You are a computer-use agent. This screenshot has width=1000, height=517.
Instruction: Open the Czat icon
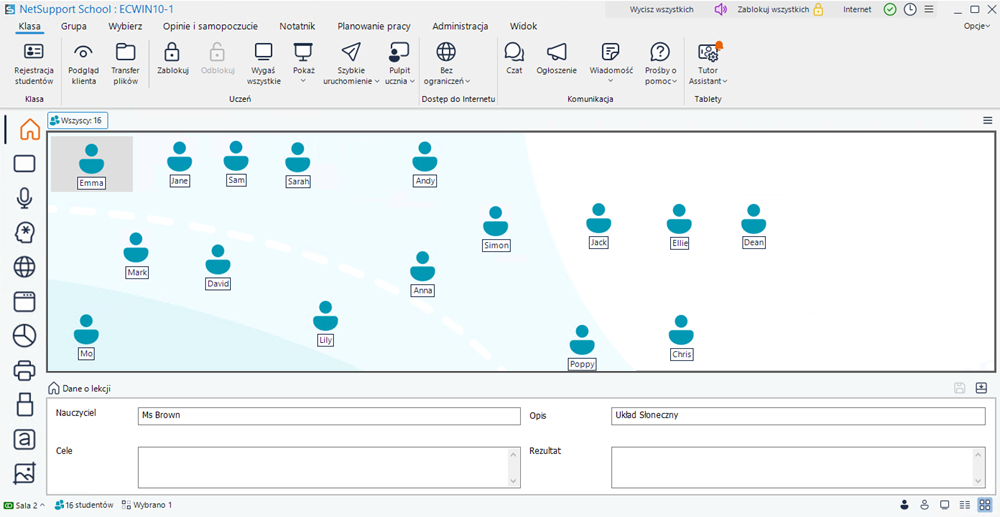pyautogui.click(x=514, y=53)
